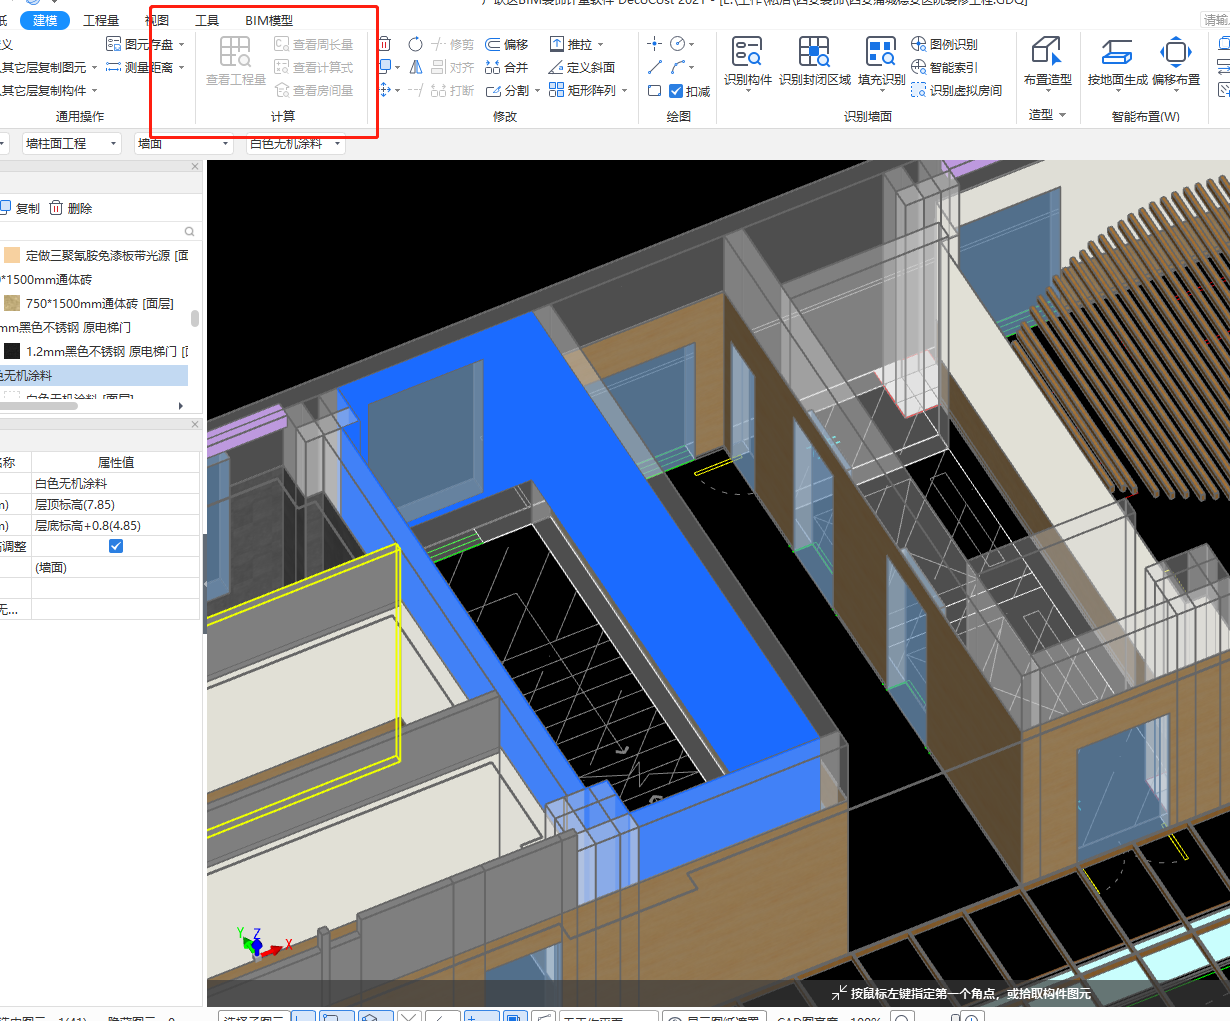Select the point draw tool

click(x=654, y=44)
